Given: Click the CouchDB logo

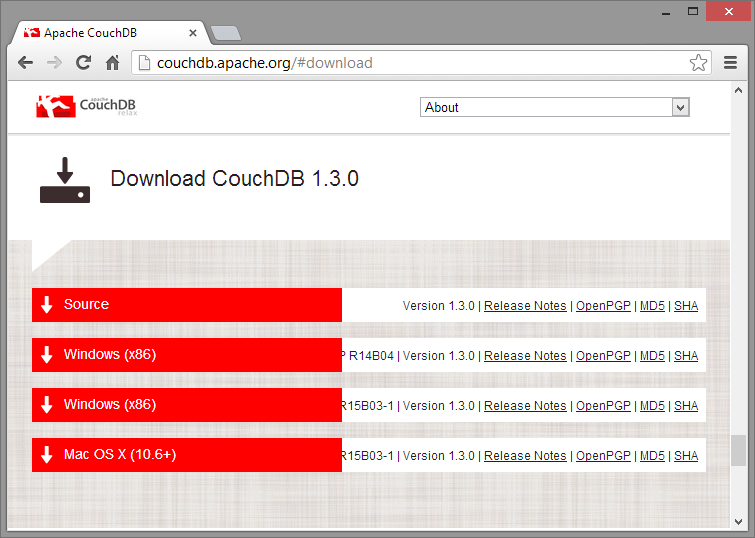Looking at the screenshot, I should pyautogui.click(x=86, y=106).
